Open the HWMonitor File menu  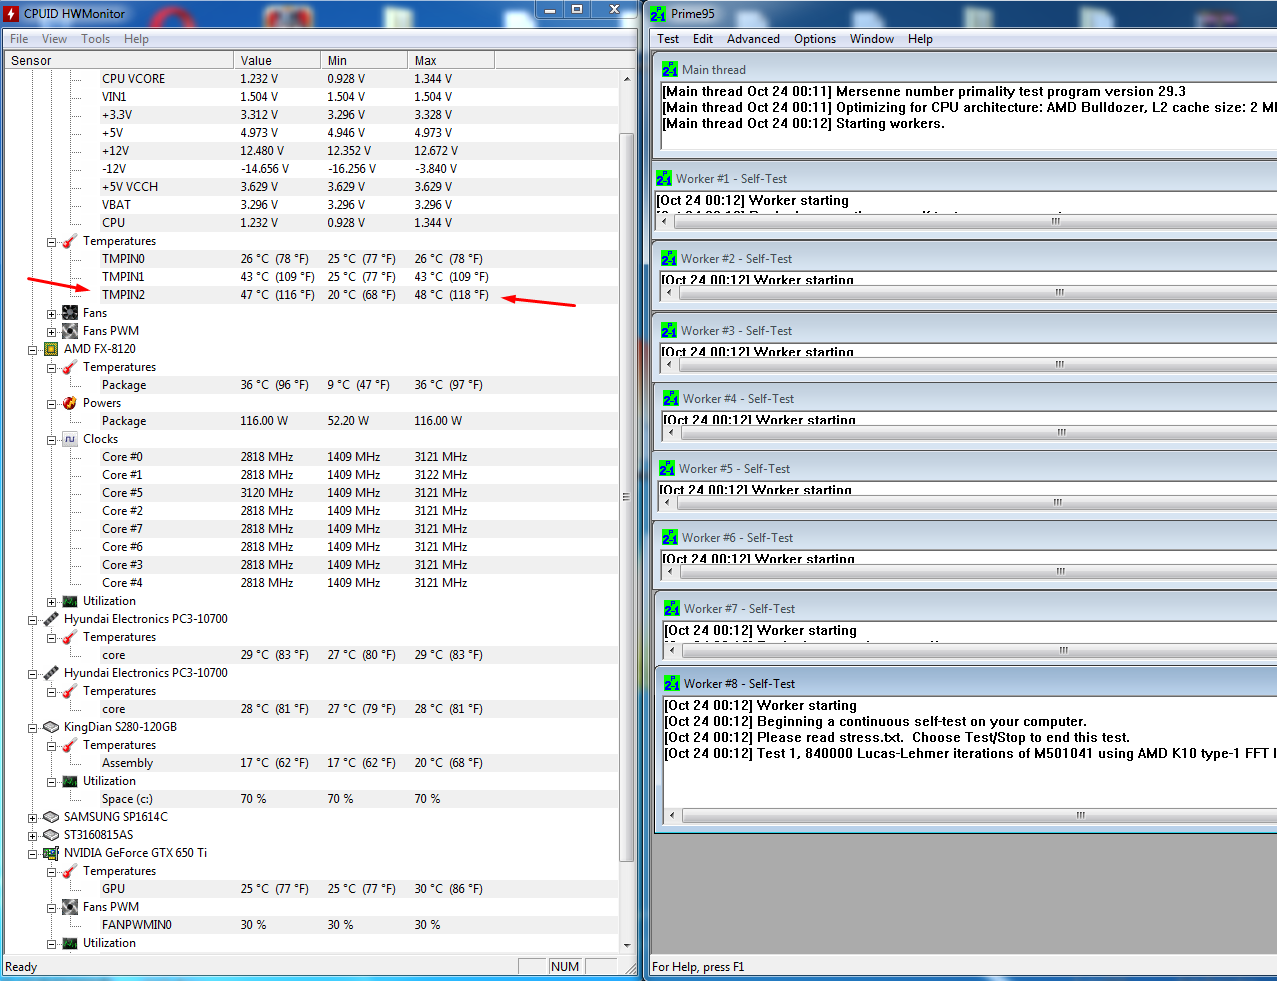pyautogui.click(x=19, y=39)
